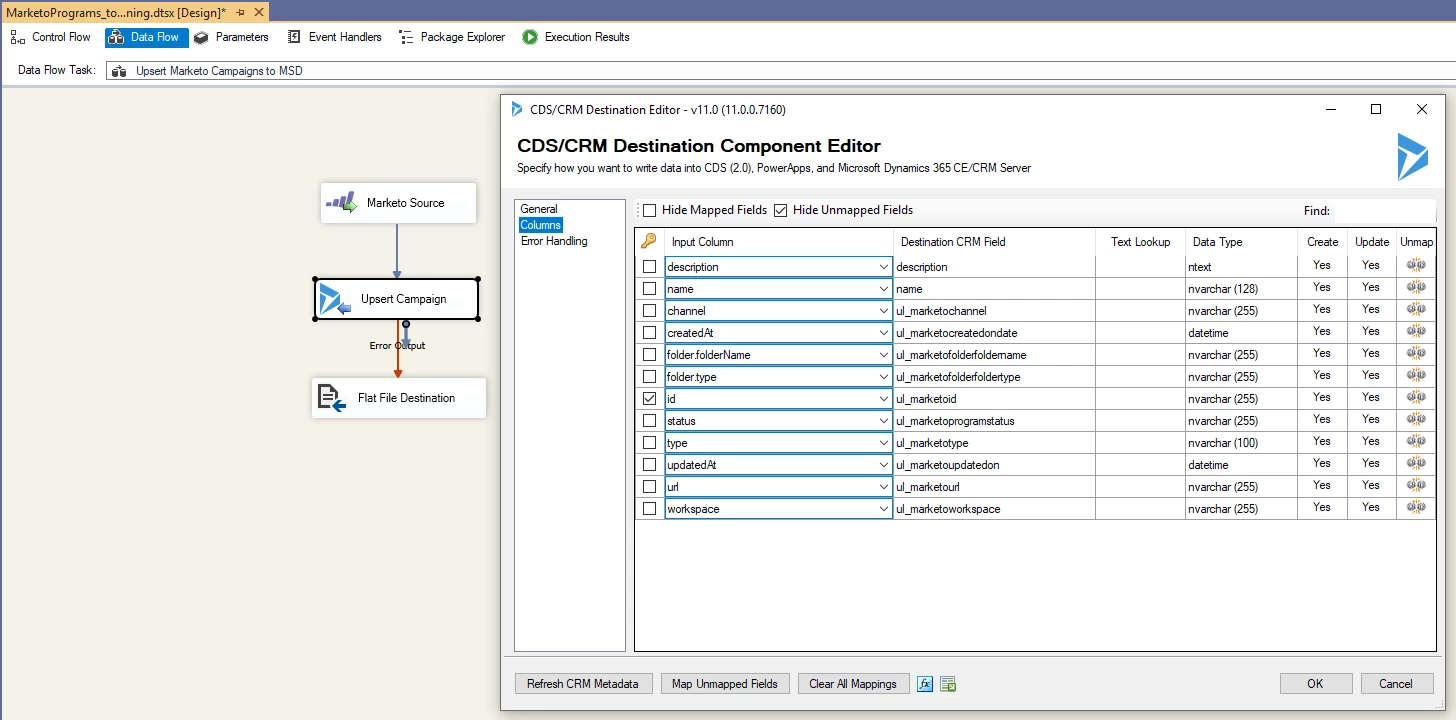The width and height of the screenshot is (1456, 720).
Task: Click inside the Find search field
Action: tap(1384, 211)
